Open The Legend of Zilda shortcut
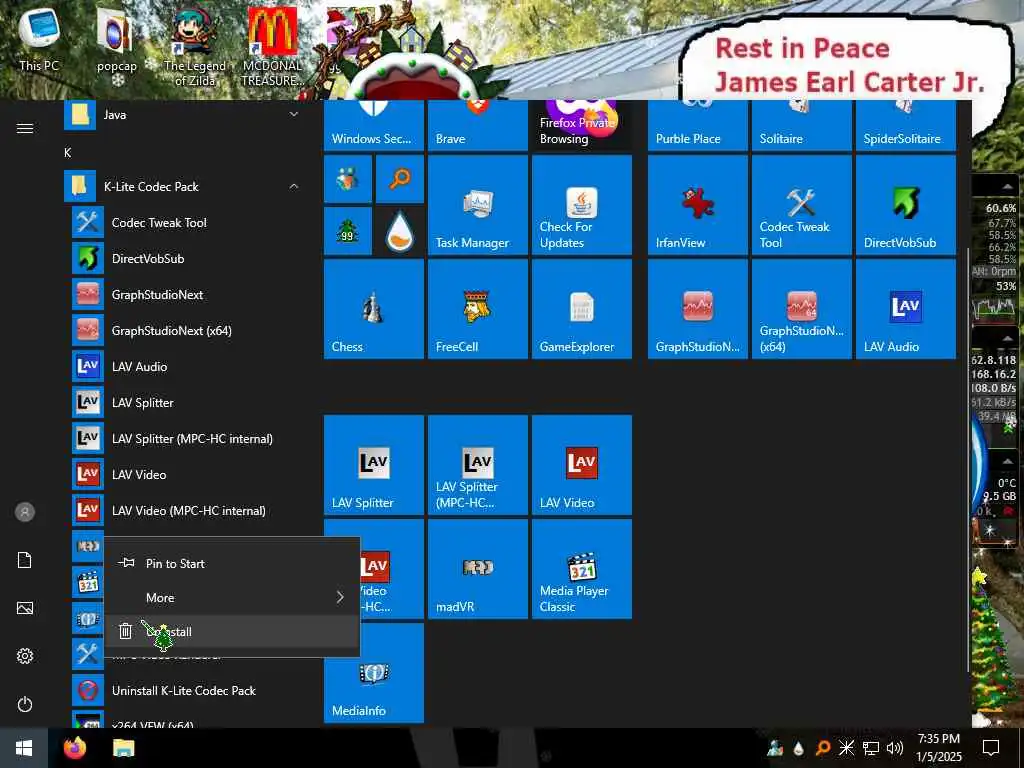The image size is (1024, 768). click(x=195, y=47)
